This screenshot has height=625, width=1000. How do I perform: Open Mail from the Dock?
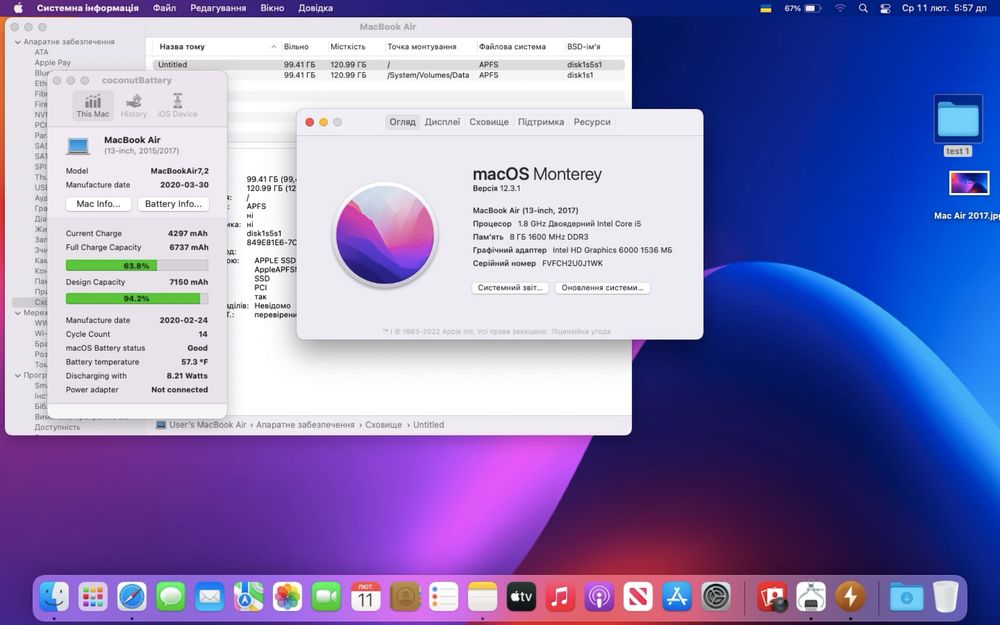(x=210, y=597)
